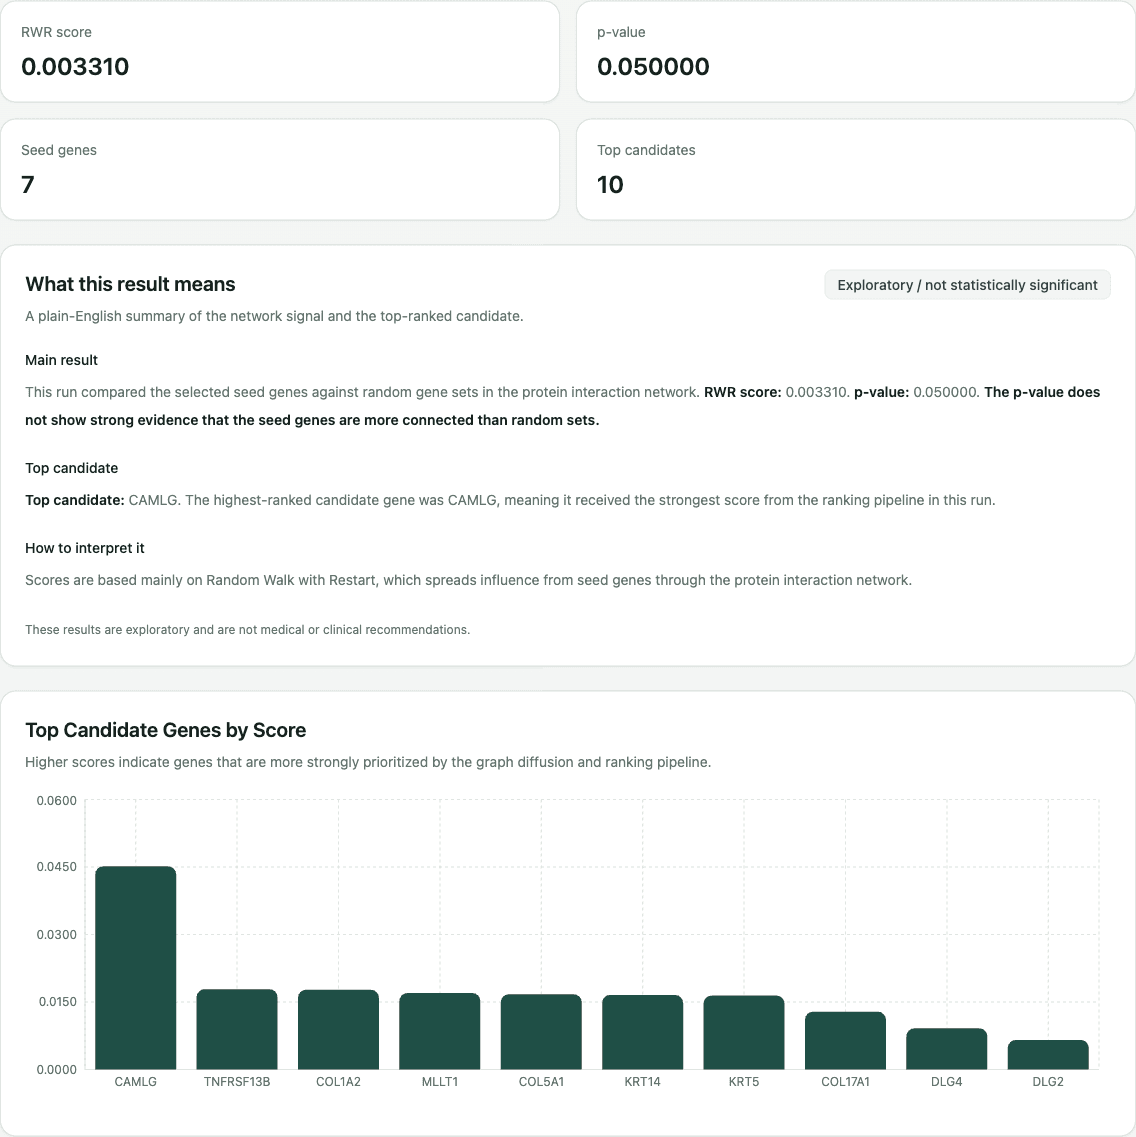Click the plain-English summary subtitle text

[274, 316]
